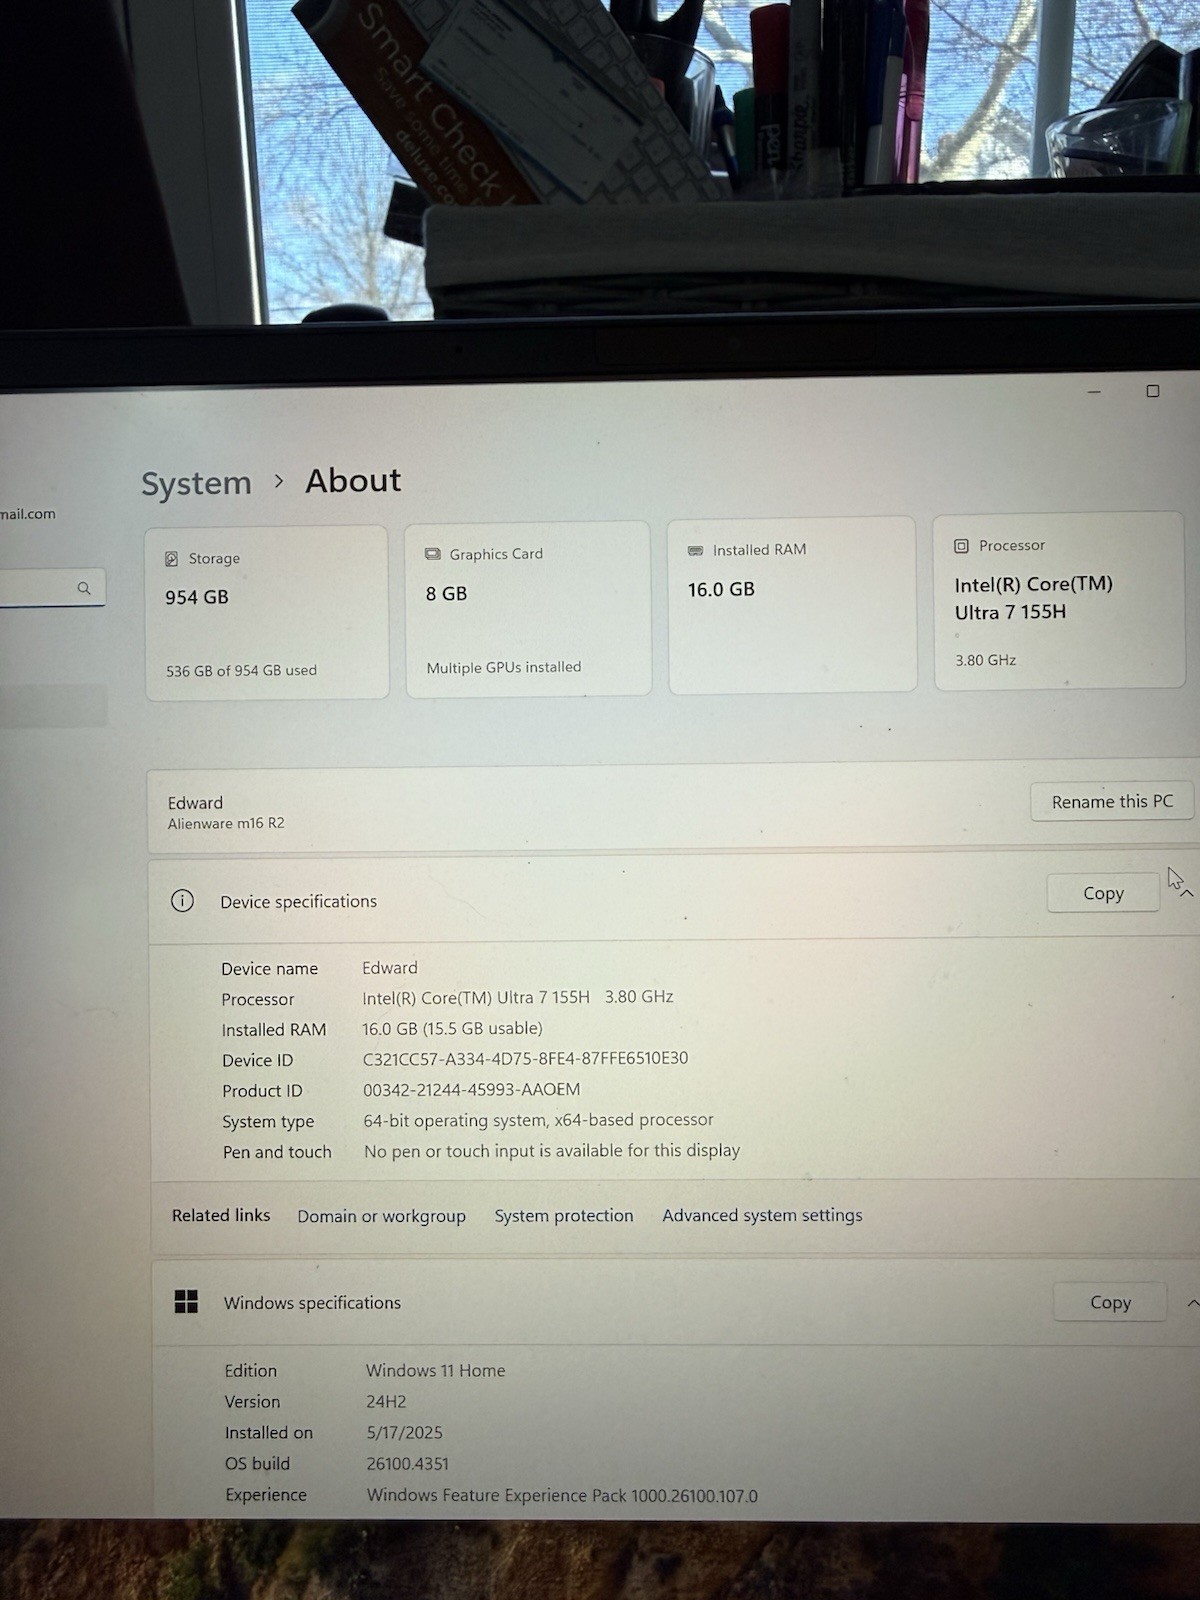Click the text 536 GB of 954 GB used

241,670
